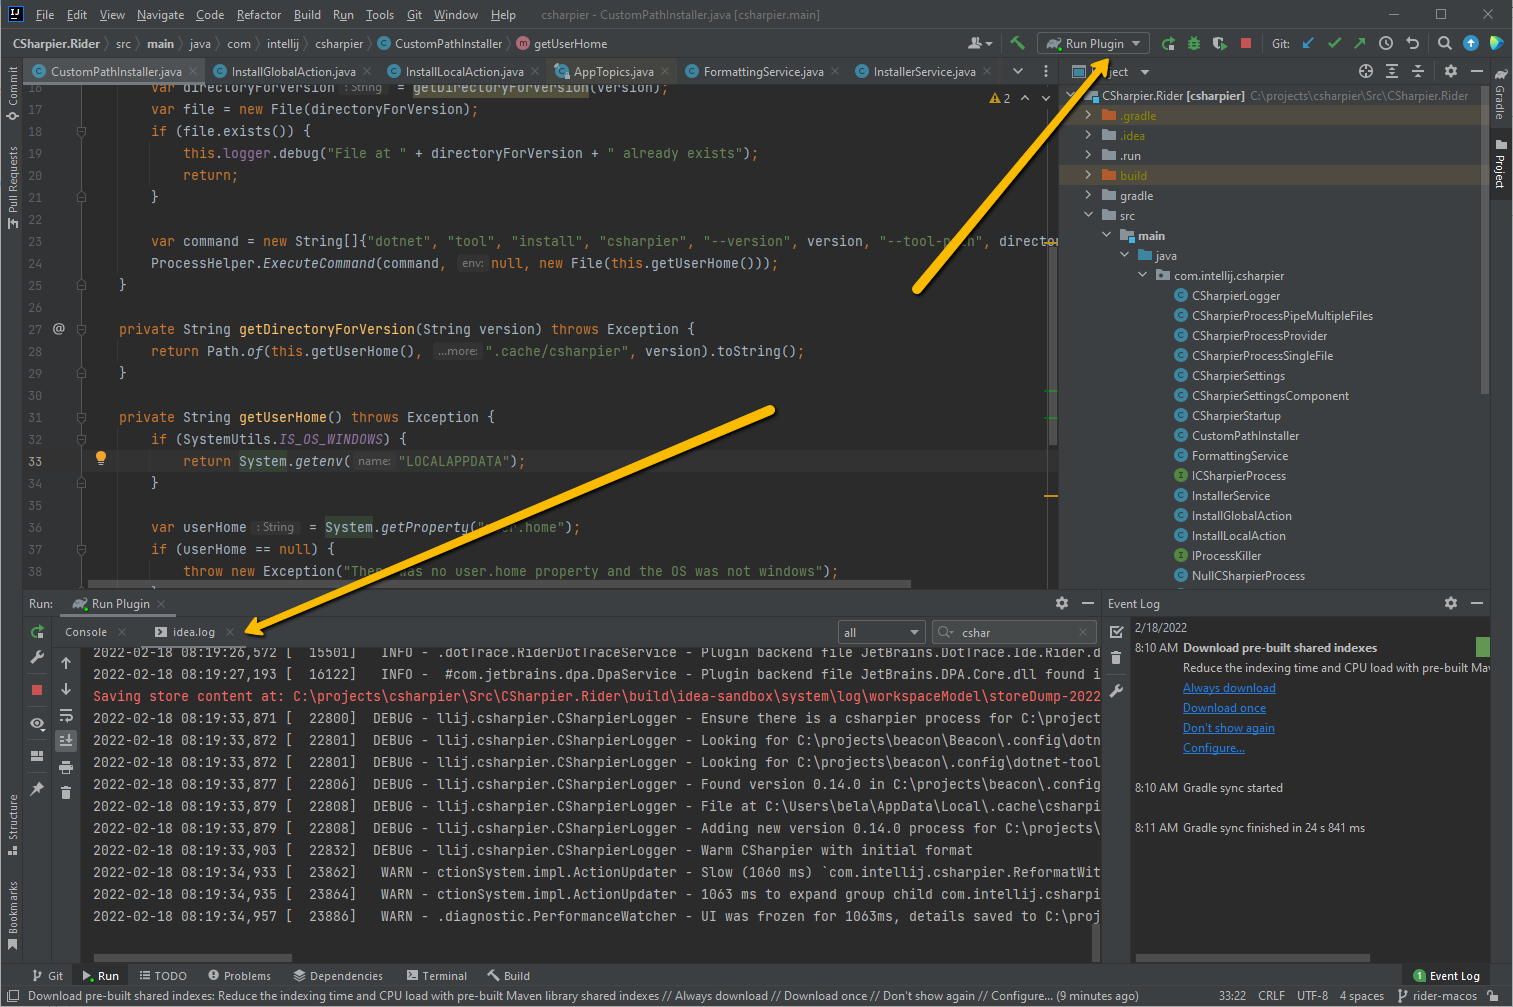Image resolution: width=1513 pixels, height=1007 pixels.
Task: Open console view options via eye icon
Action: pos(37,723)
